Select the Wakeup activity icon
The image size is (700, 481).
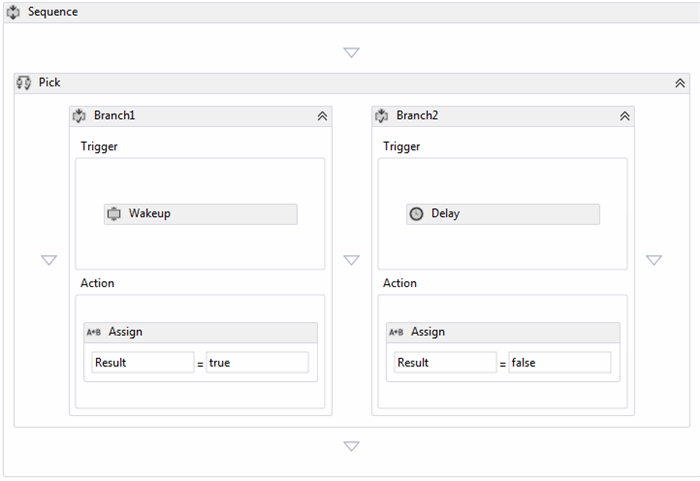(115, 214)
